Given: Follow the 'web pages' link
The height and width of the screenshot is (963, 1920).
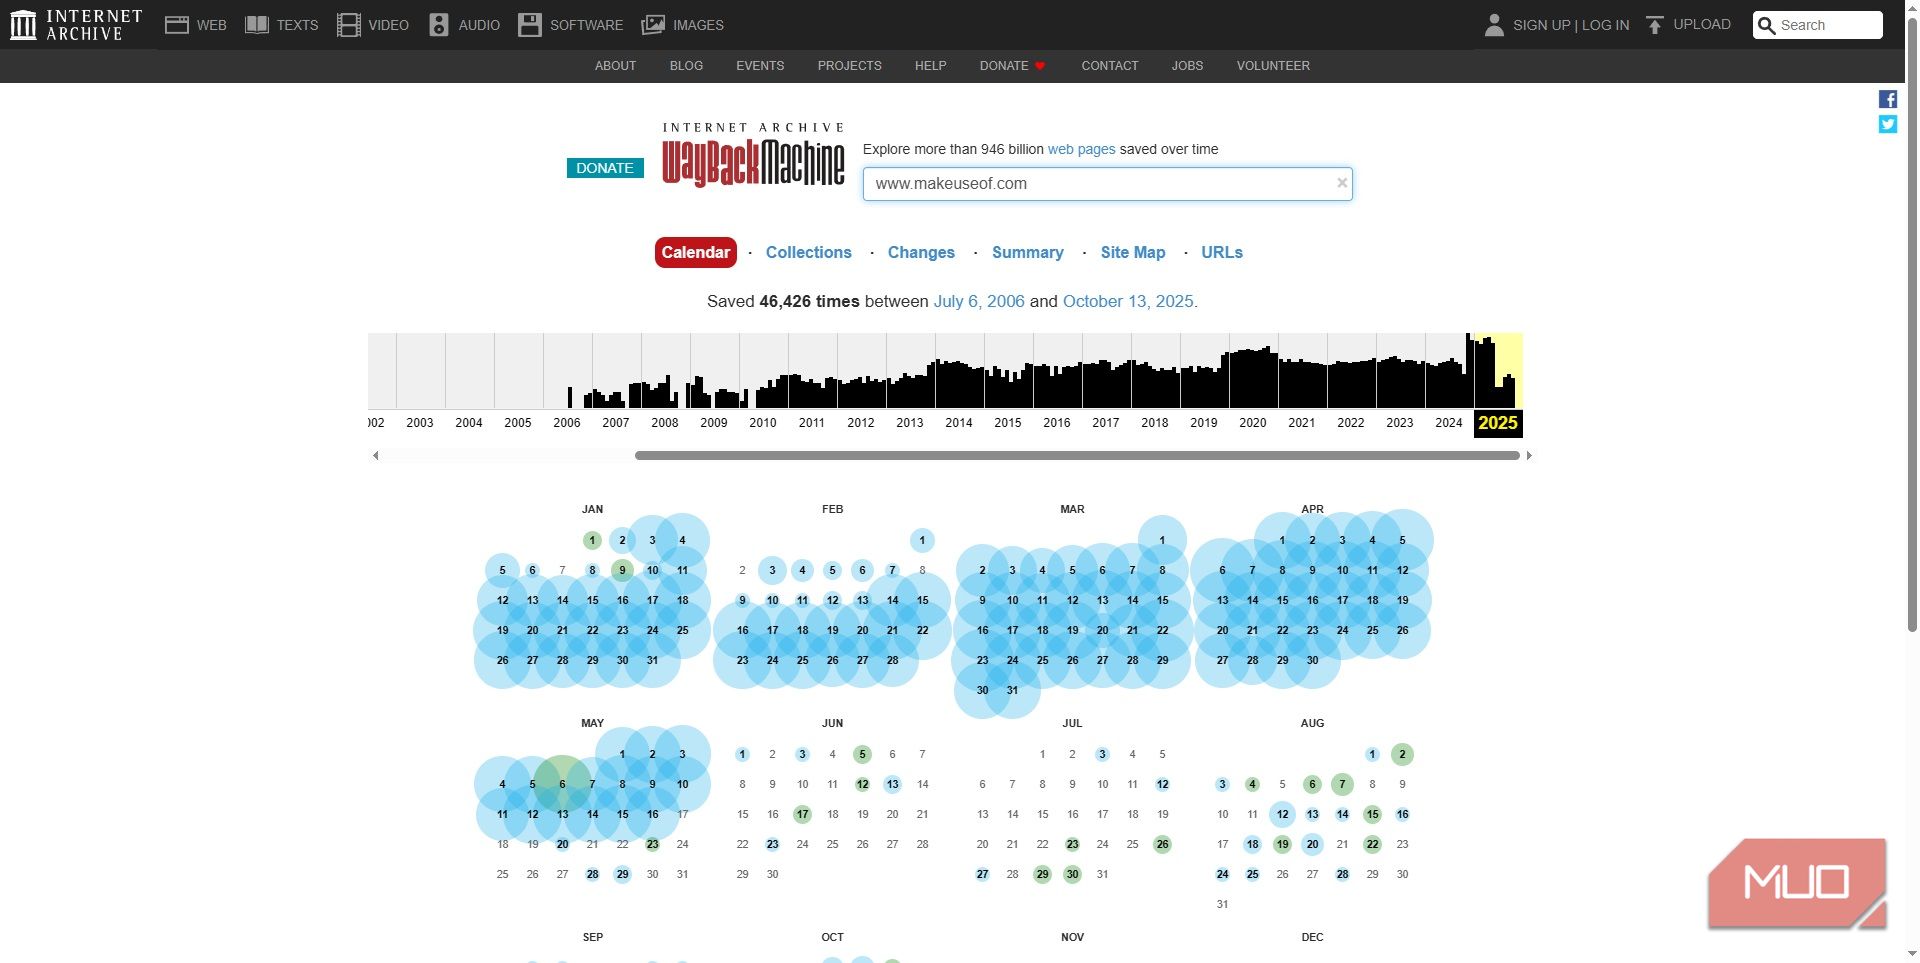Looking at the screenshot, I should (1081, 149).
